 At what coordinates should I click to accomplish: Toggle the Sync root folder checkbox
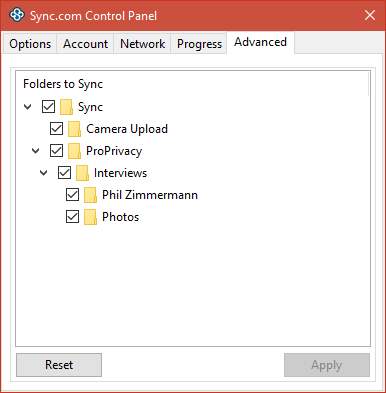coord(48,107)
